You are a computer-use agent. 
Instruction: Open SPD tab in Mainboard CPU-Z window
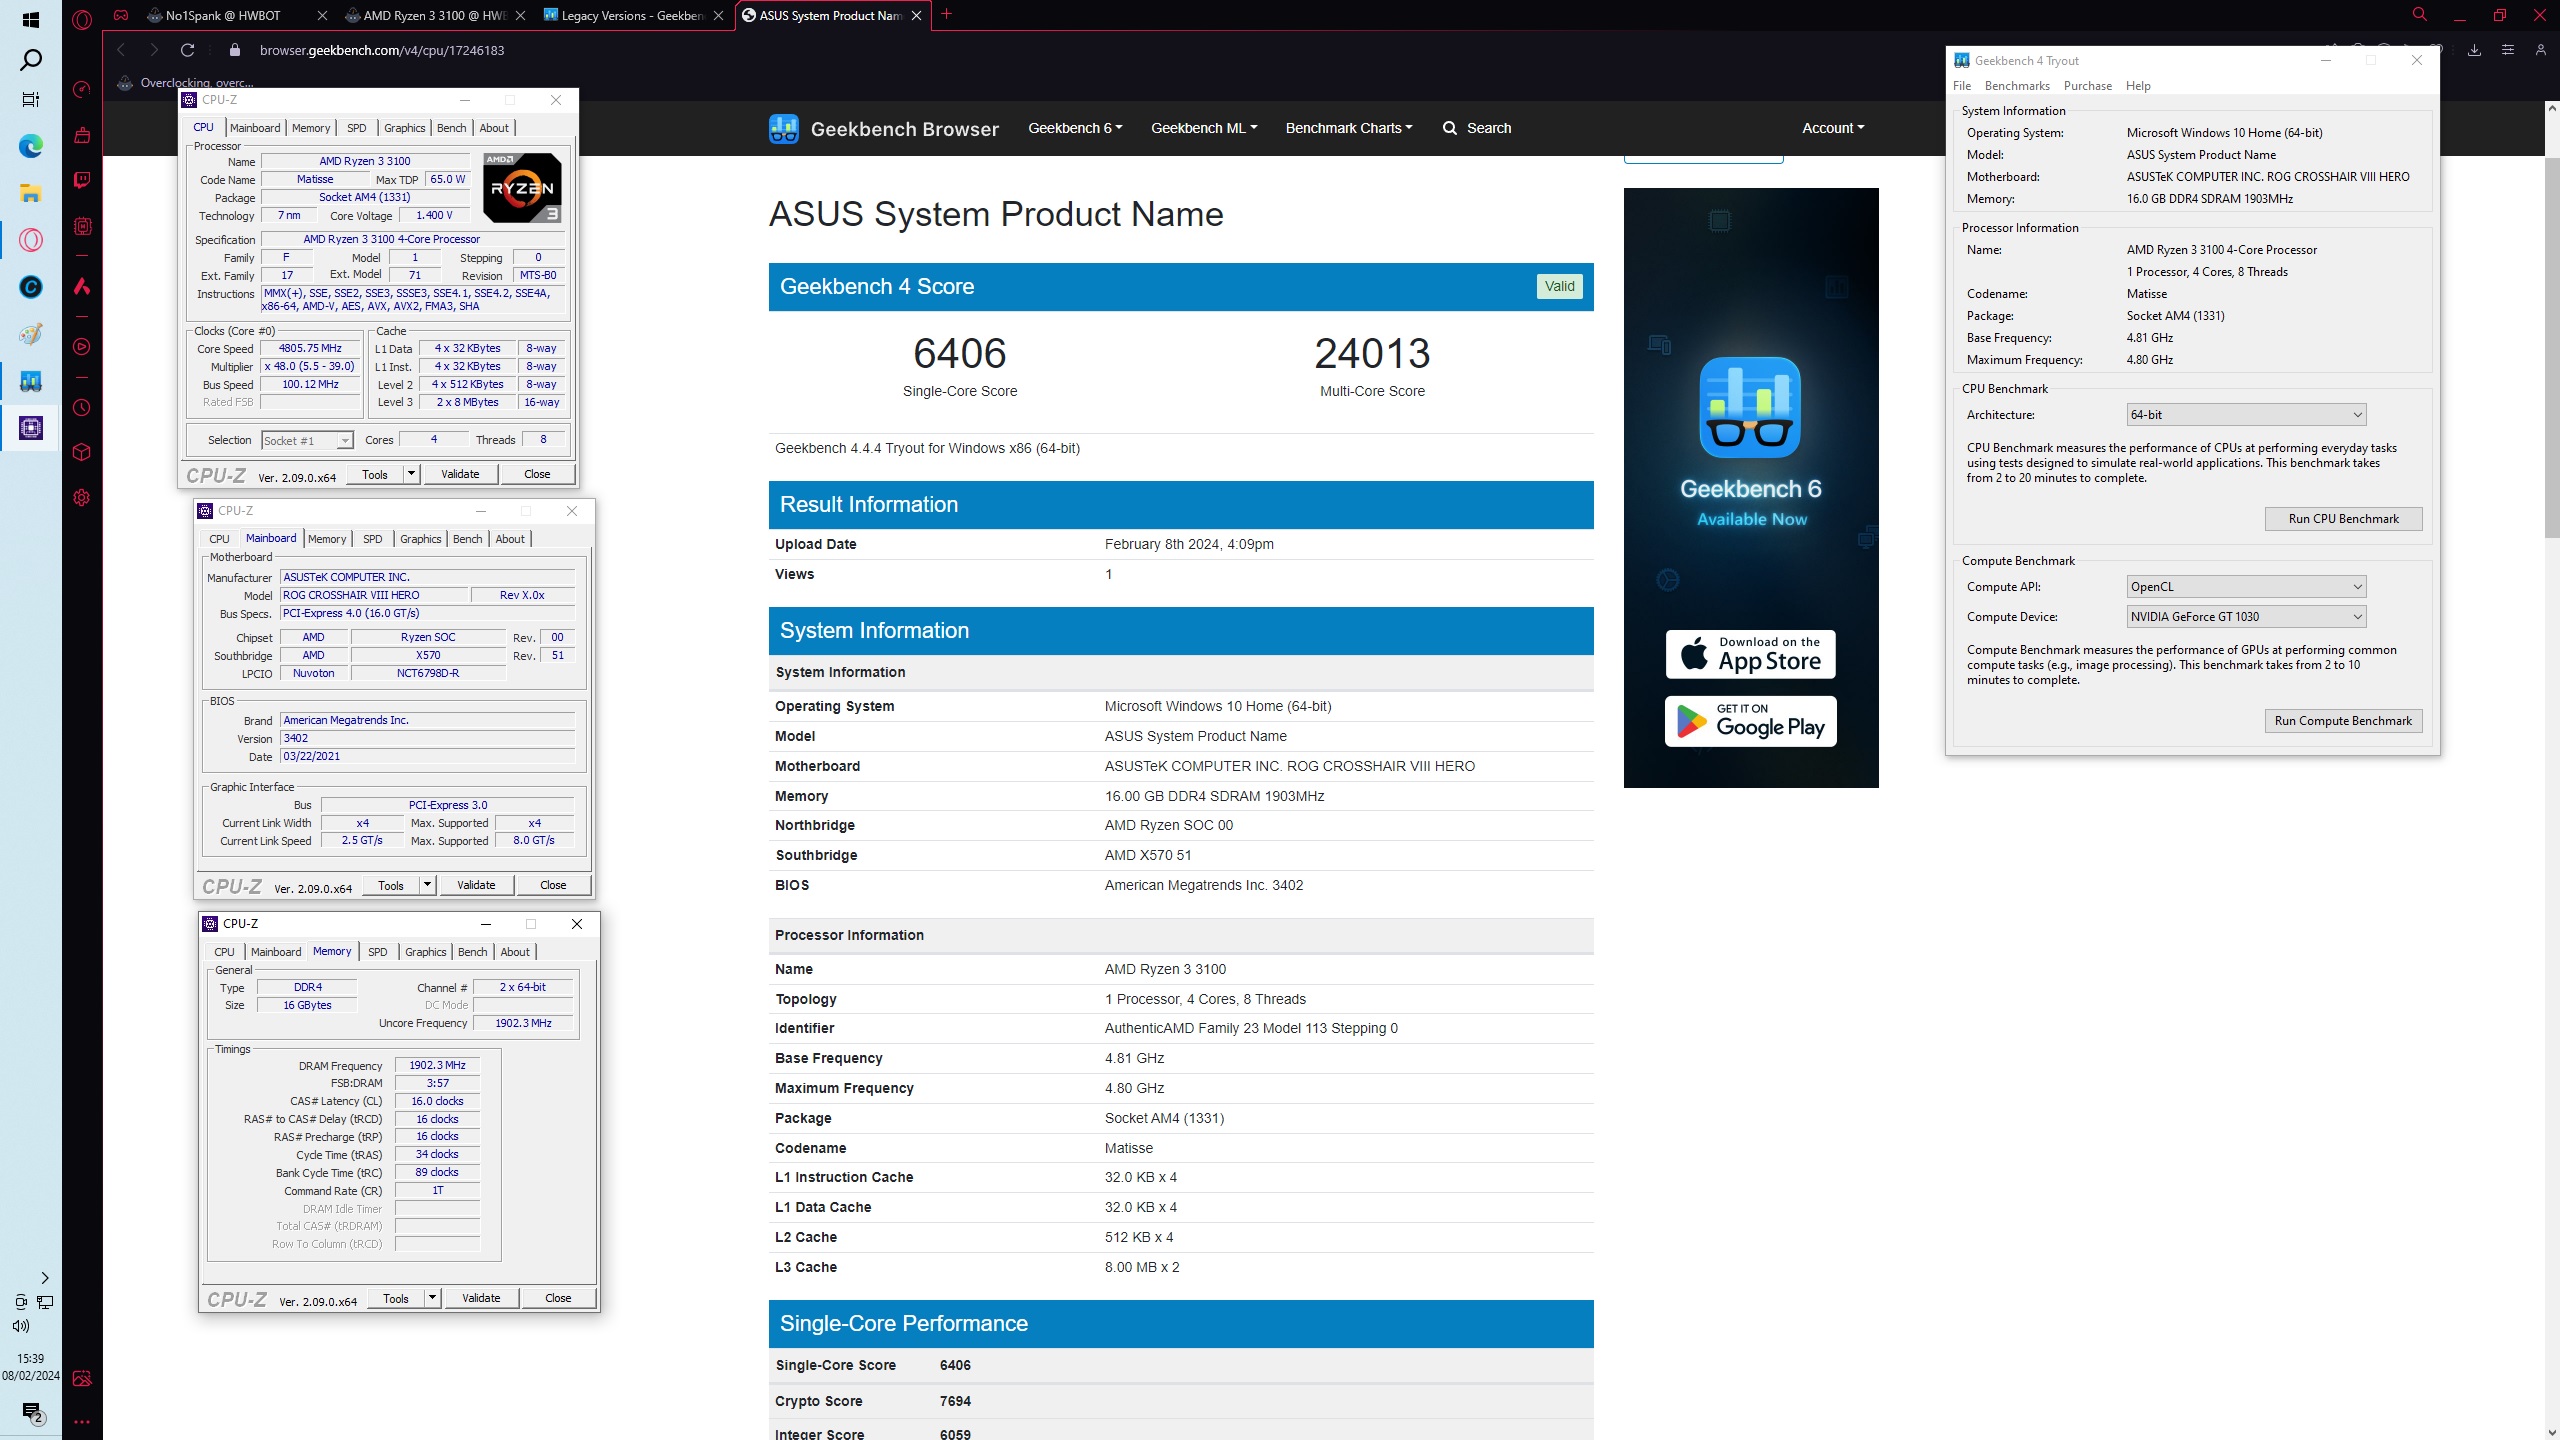pos(372,539)
